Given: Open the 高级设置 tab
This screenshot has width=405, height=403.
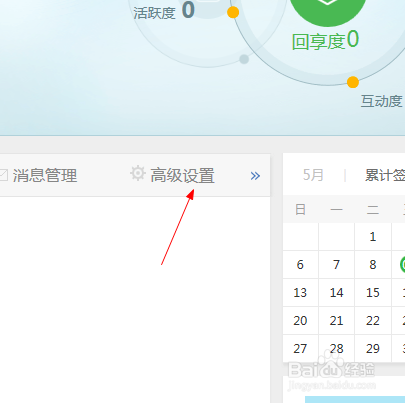Looking at the screenshot, I should coord(182,175).
